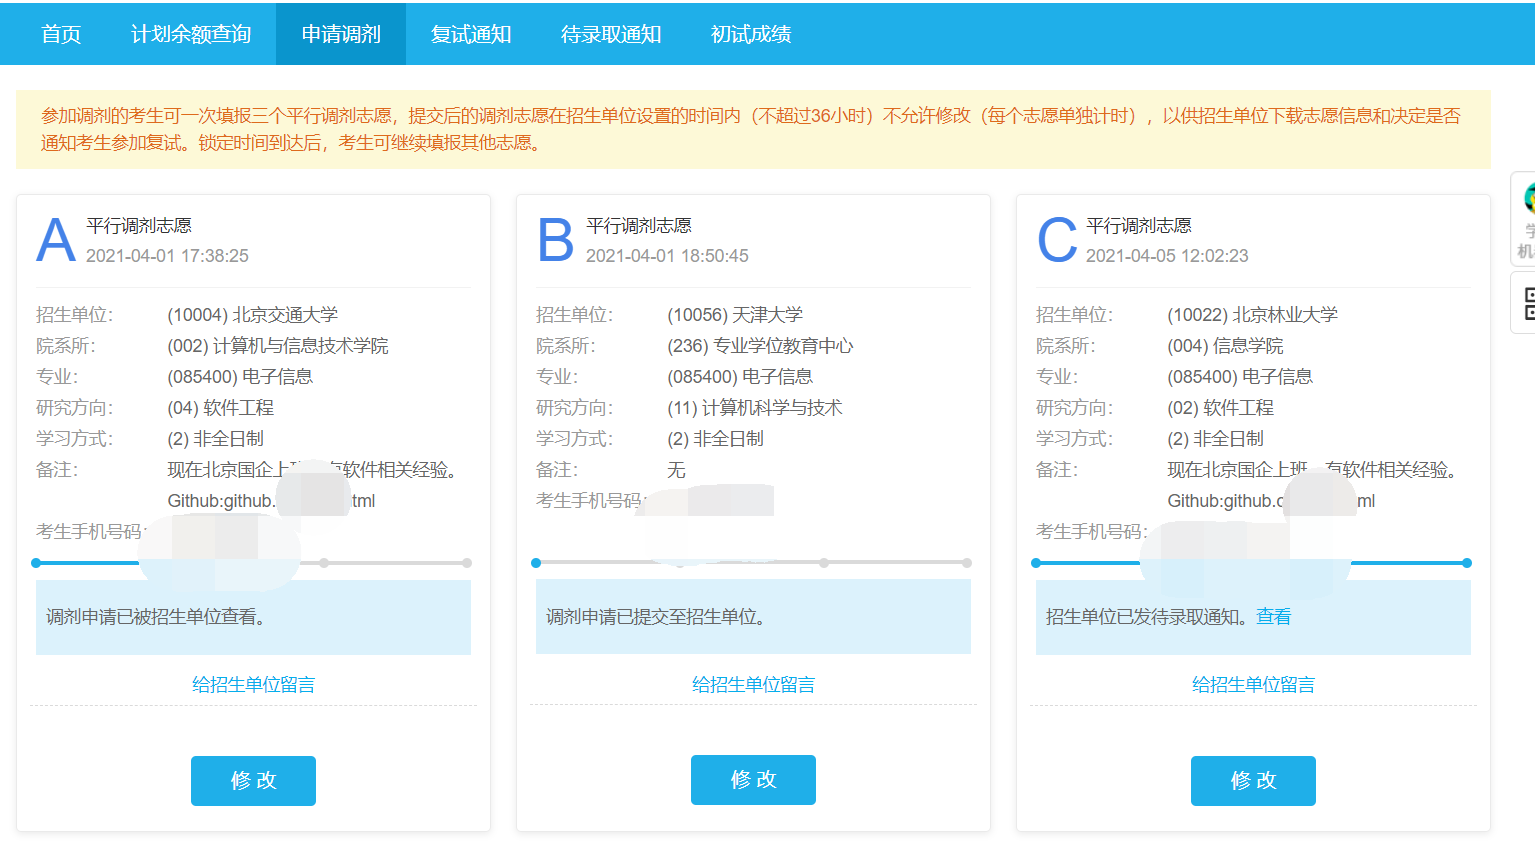Image resolution: width=1535 pixels, height=865 pixels.
Task: Switch to the 复试通知 tab
Action: tap(471, 34)
